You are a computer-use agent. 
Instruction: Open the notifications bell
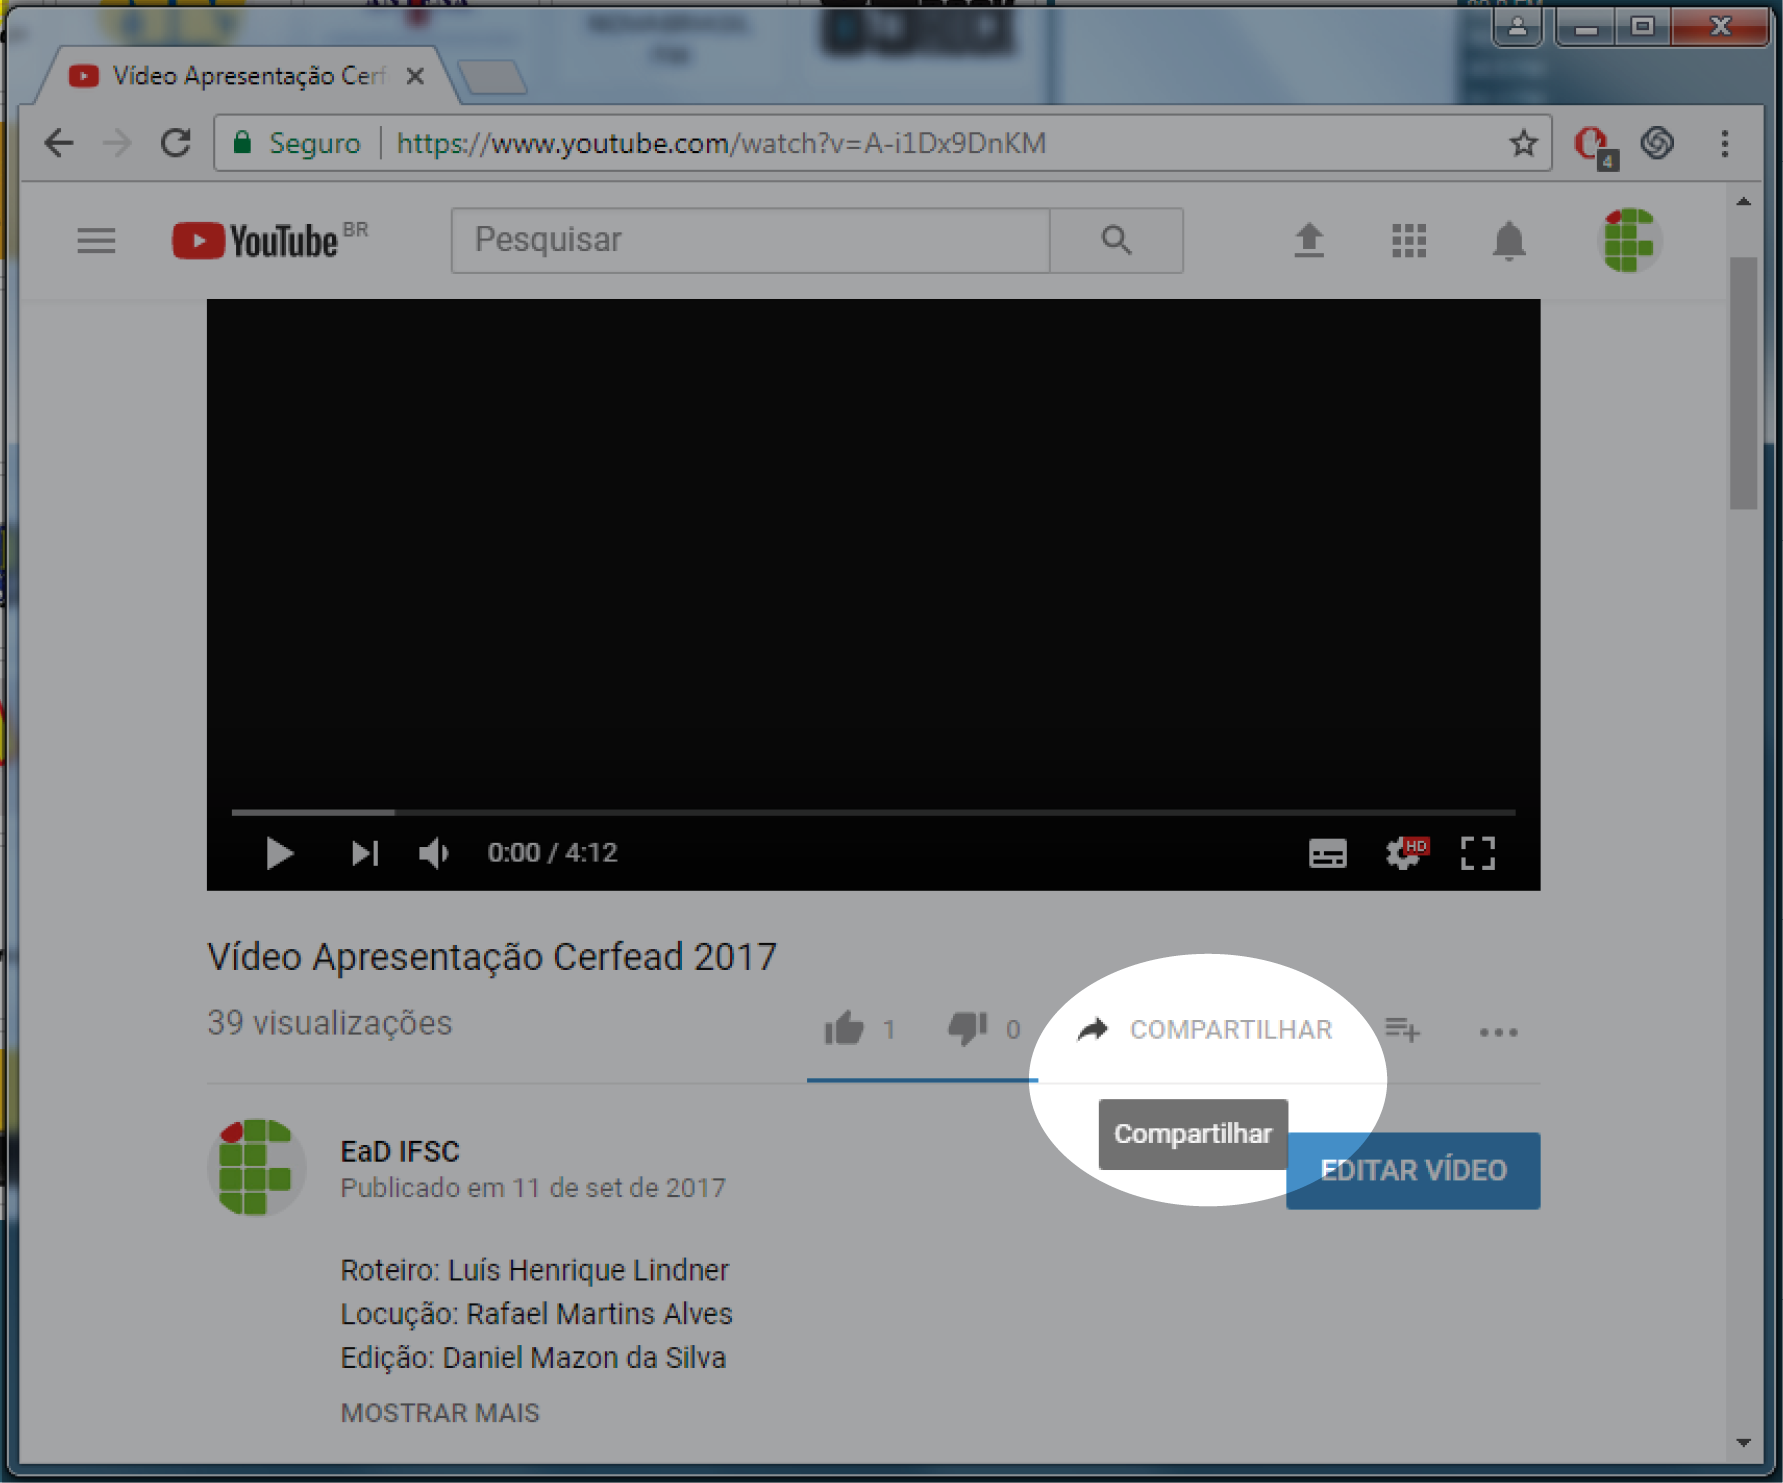tap(1509, 241)
